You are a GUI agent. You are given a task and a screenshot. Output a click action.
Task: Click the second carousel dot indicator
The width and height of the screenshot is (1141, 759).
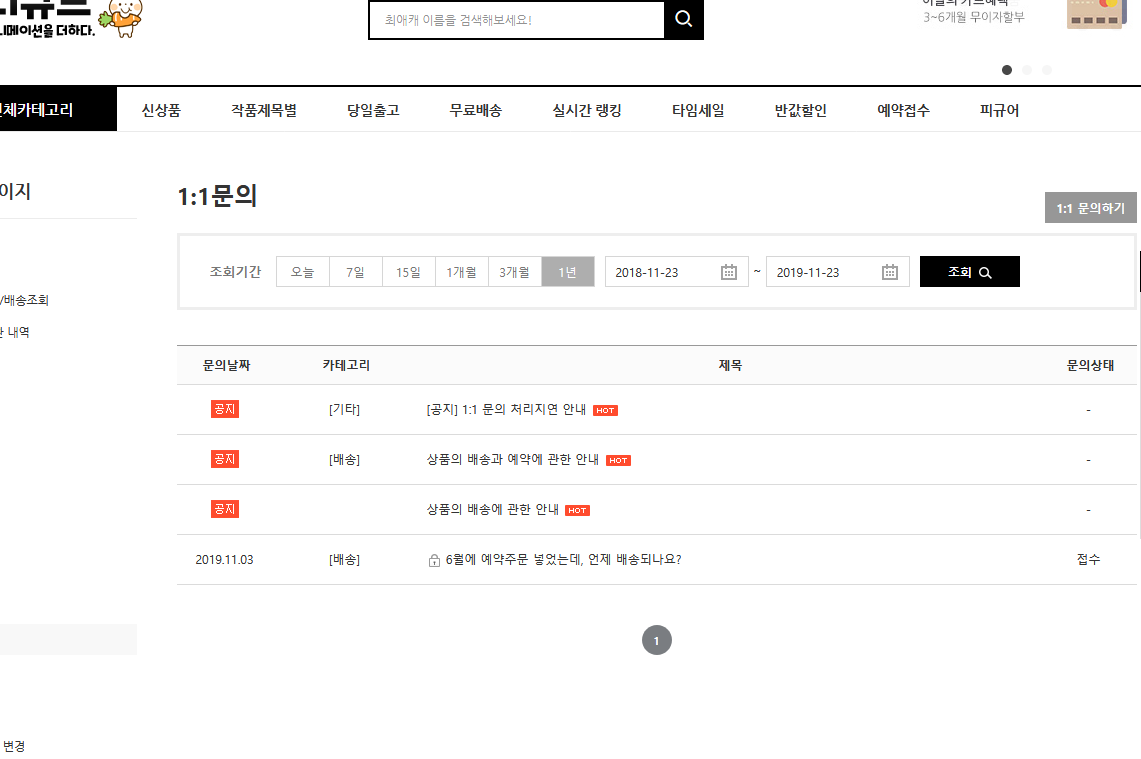pyautogui.click(x=1027, y=70)
